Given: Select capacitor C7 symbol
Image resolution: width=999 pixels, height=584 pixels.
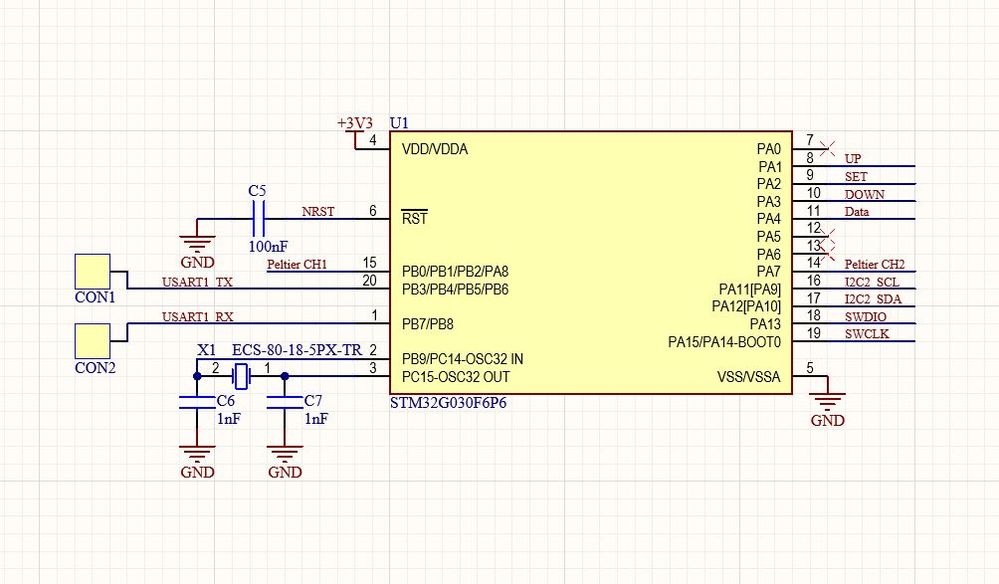Looking at the screenshot, I should (284, 402).
